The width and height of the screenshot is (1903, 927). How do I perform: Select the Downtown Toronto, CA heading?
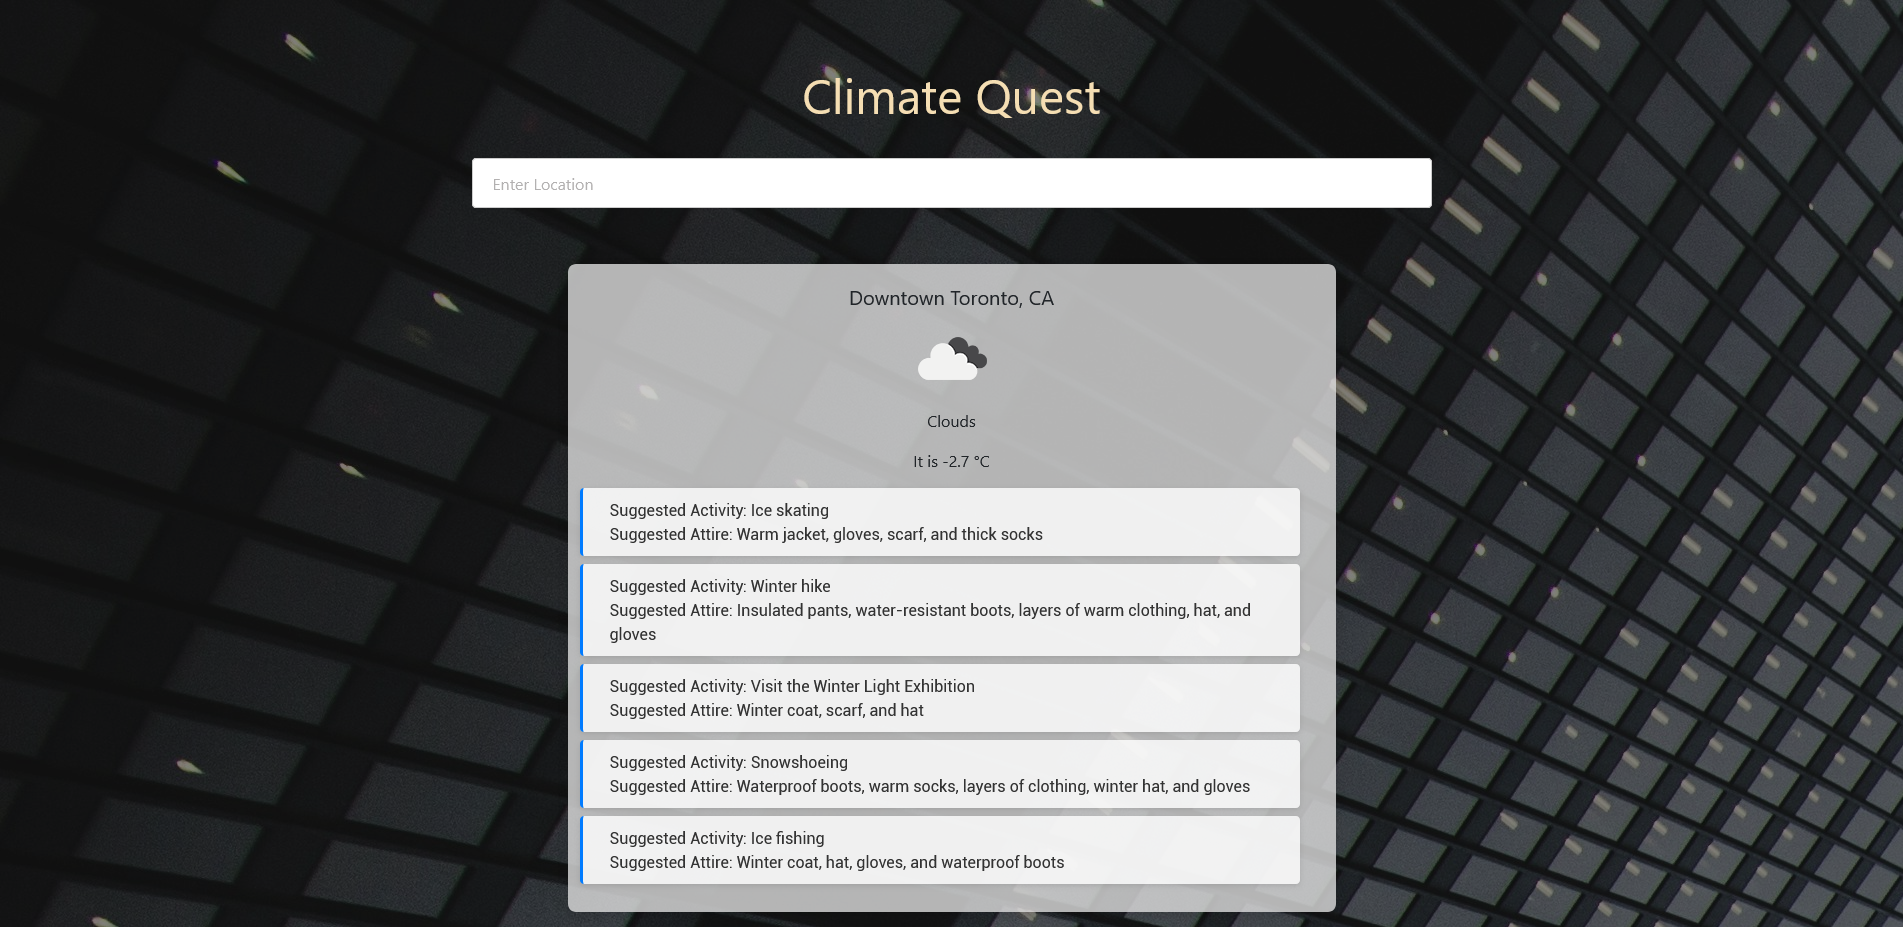(x=951, y=298)
